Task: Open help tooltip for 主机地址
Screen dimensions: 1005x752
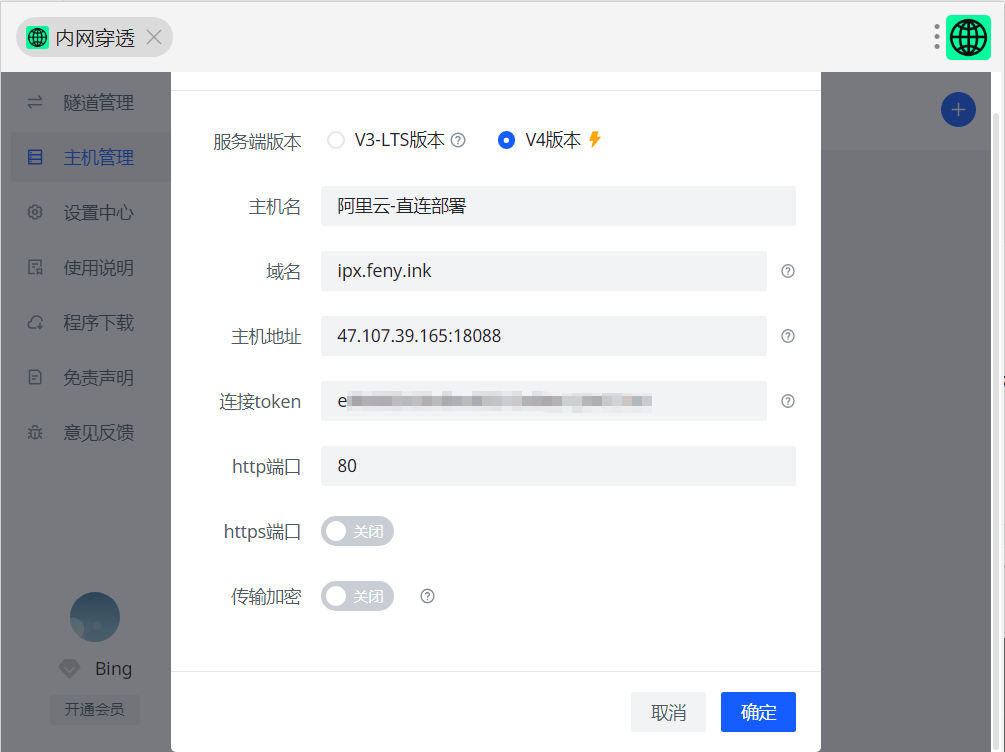Action: click(788, 336)
